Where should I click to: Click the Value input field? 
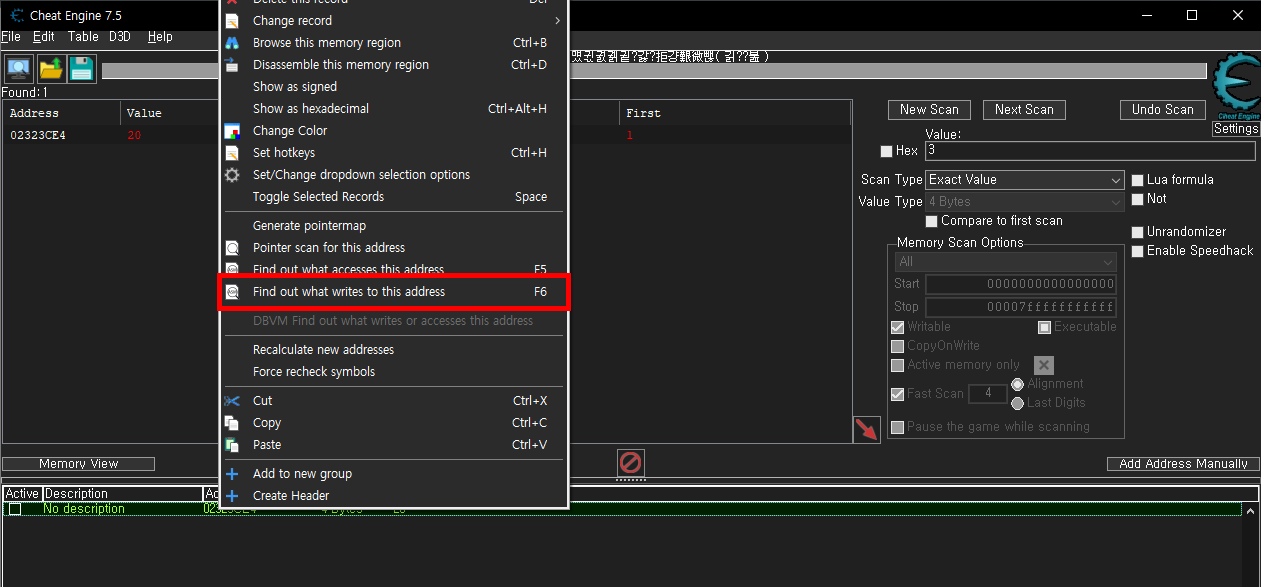click(1090, 151)
